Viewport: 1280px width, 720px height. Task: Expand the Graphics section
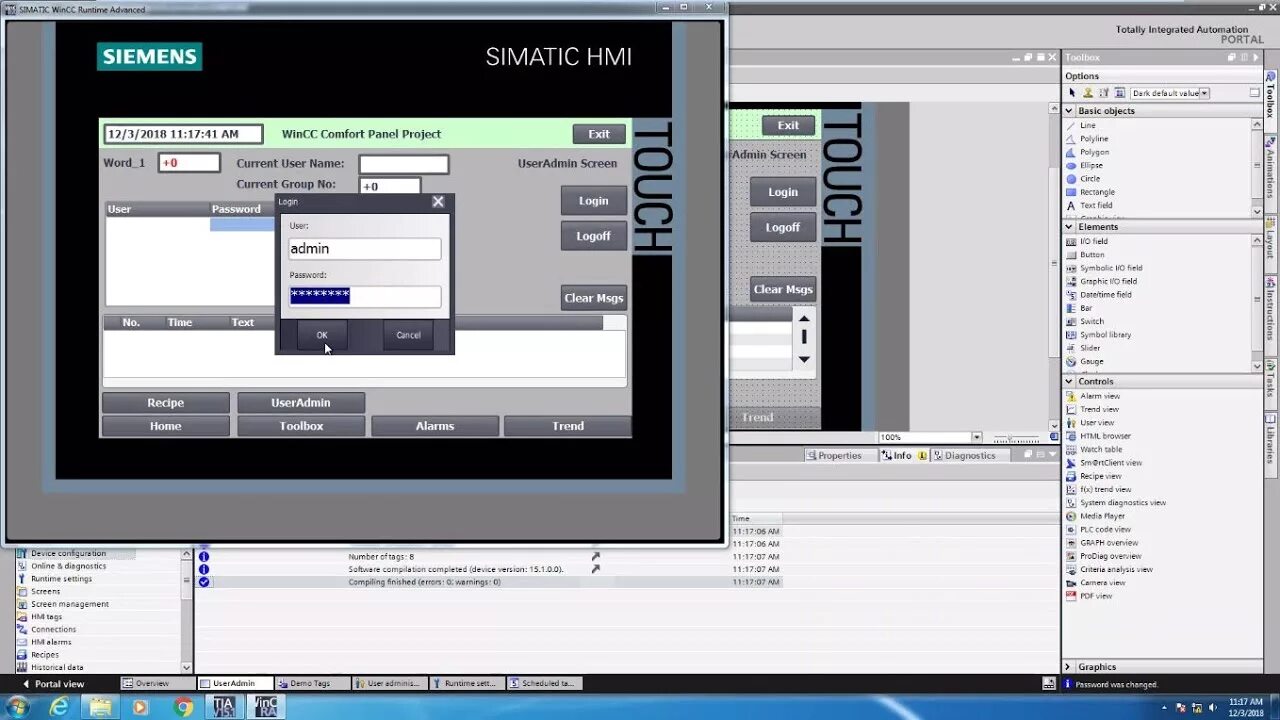click(1068, 667)
